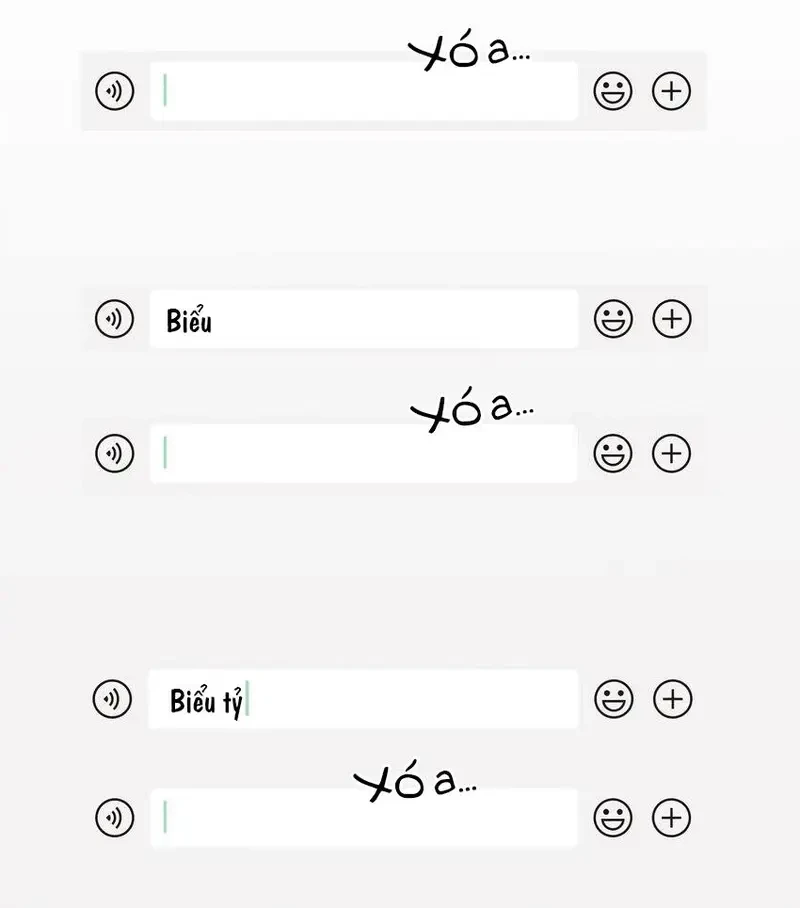Image resolution: width=800 pixels, height=908 pixels.
Task: Select the voice input icon on the top bar
Action: click(x=113, y=91)
